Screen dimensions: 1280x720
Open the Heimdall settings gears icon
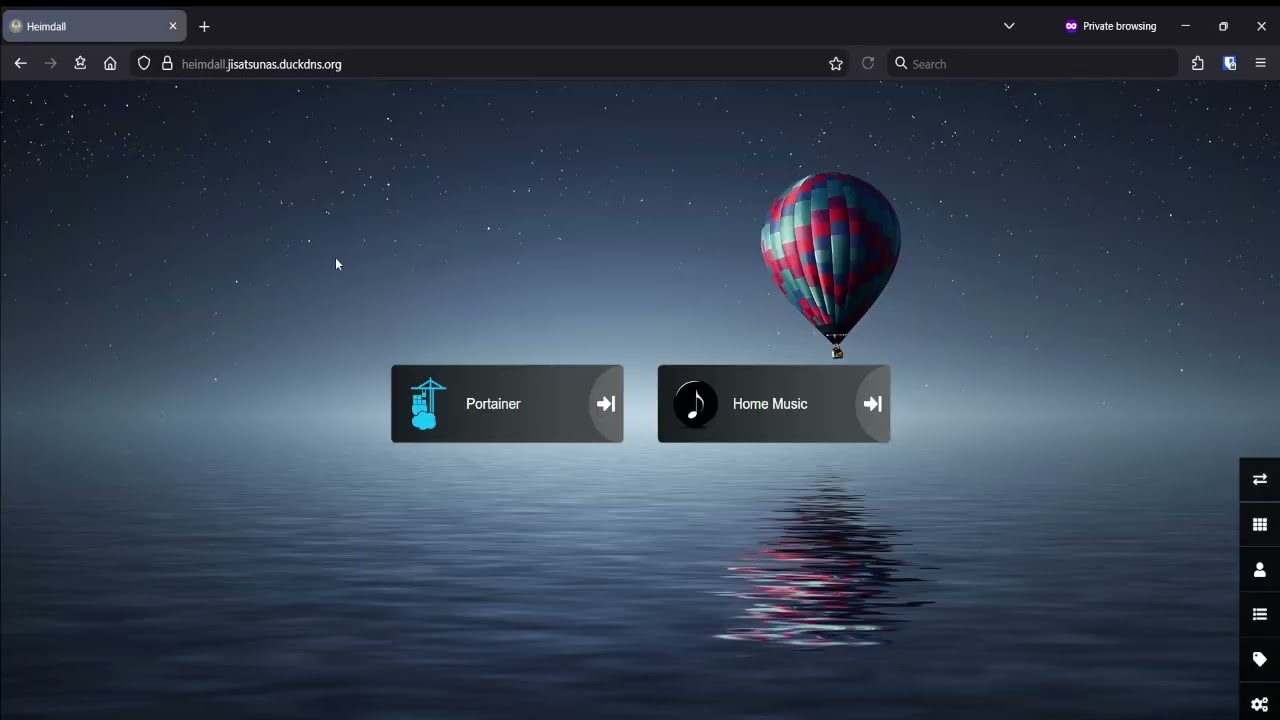(1260, 704)
